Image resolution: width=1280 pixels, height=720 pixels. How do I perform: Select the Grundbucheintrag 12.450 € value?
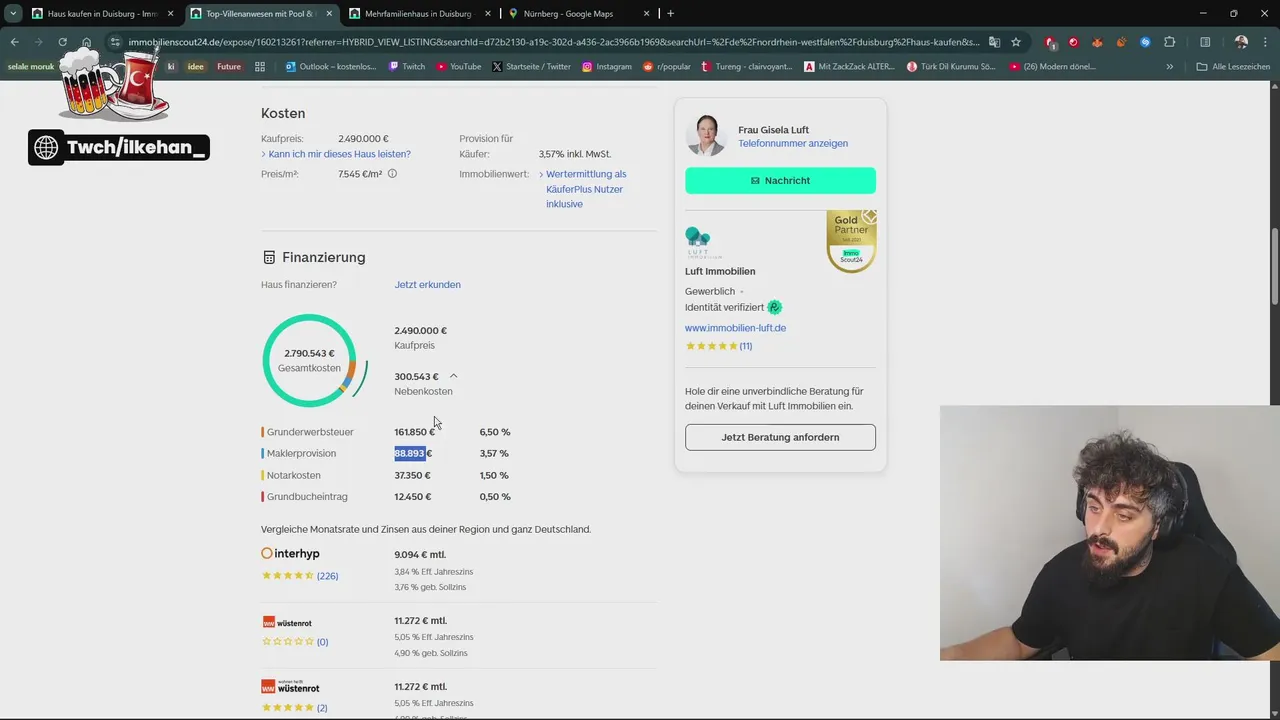tap(412, 497)
